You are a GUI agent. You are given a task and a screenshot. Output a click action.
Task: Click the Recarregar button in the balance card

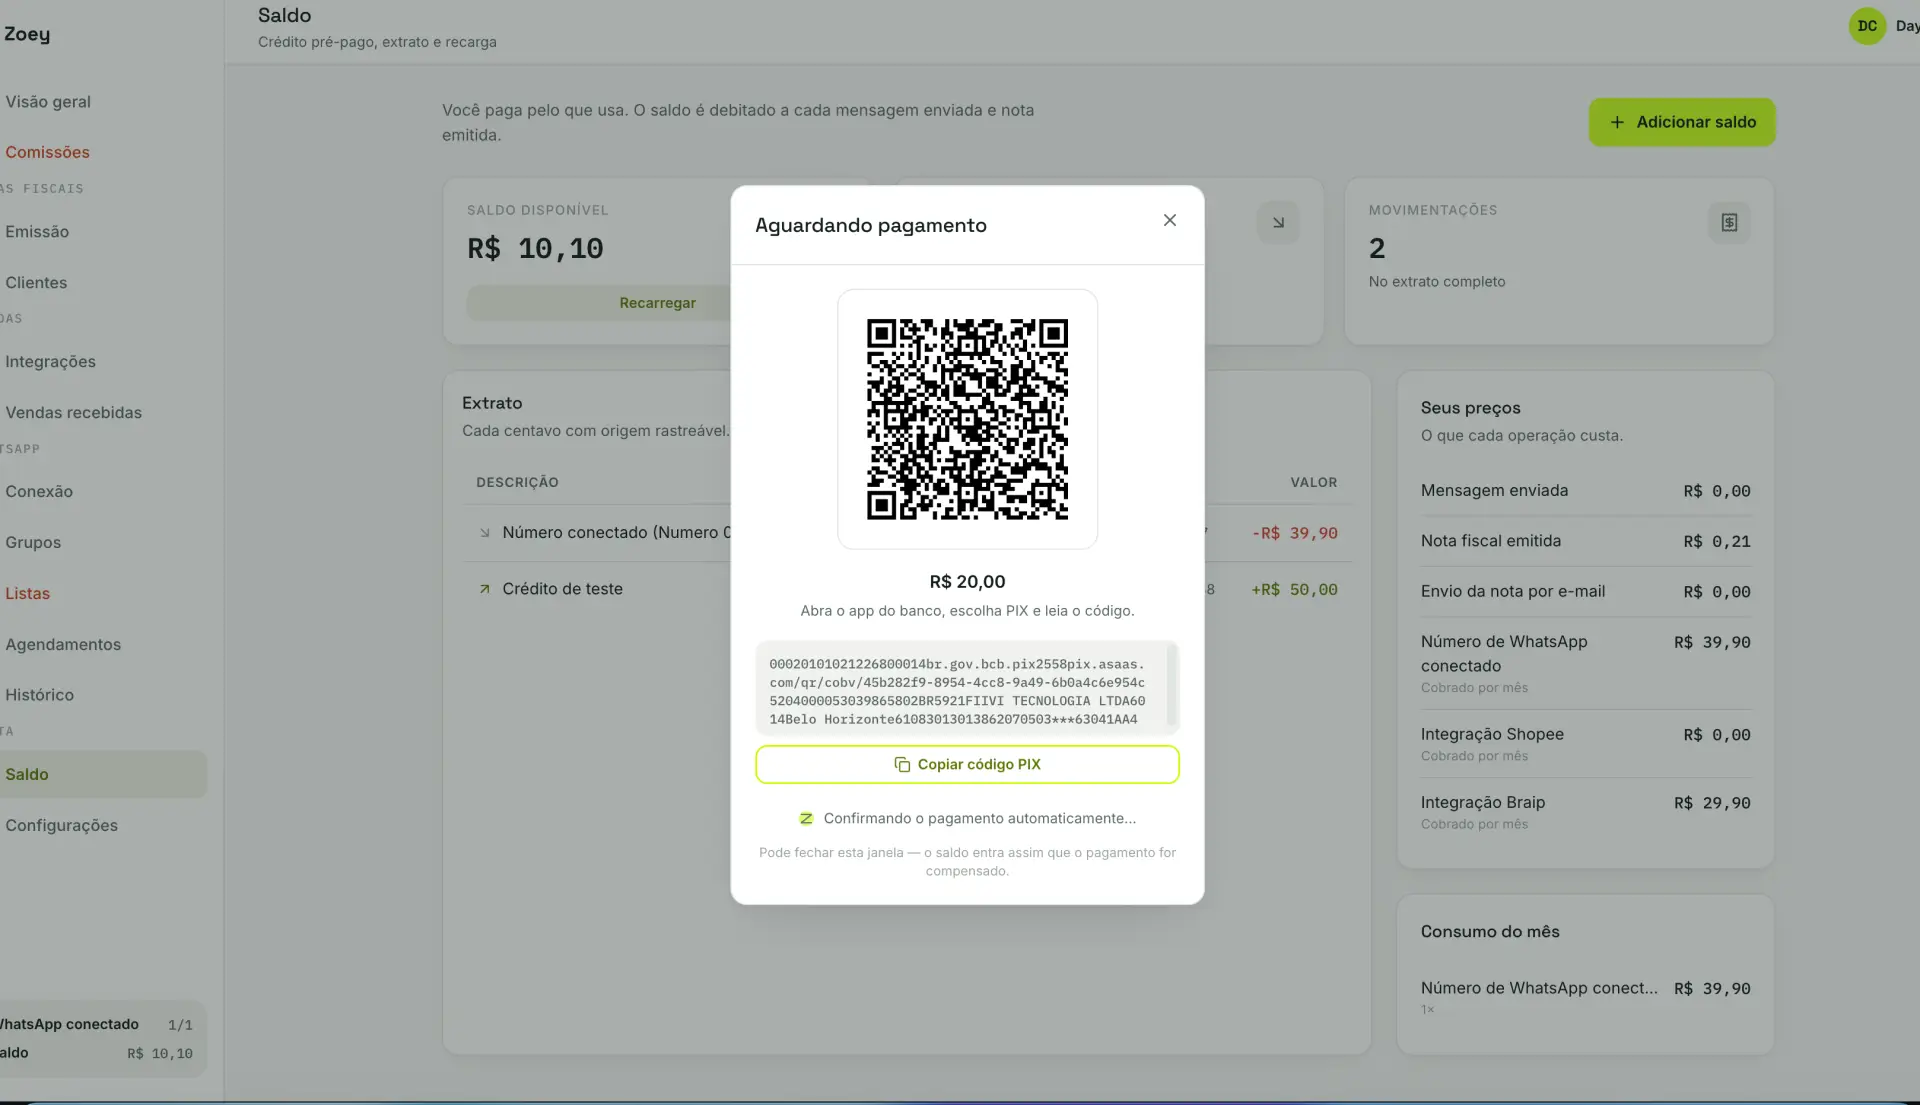tap(657, 303)
